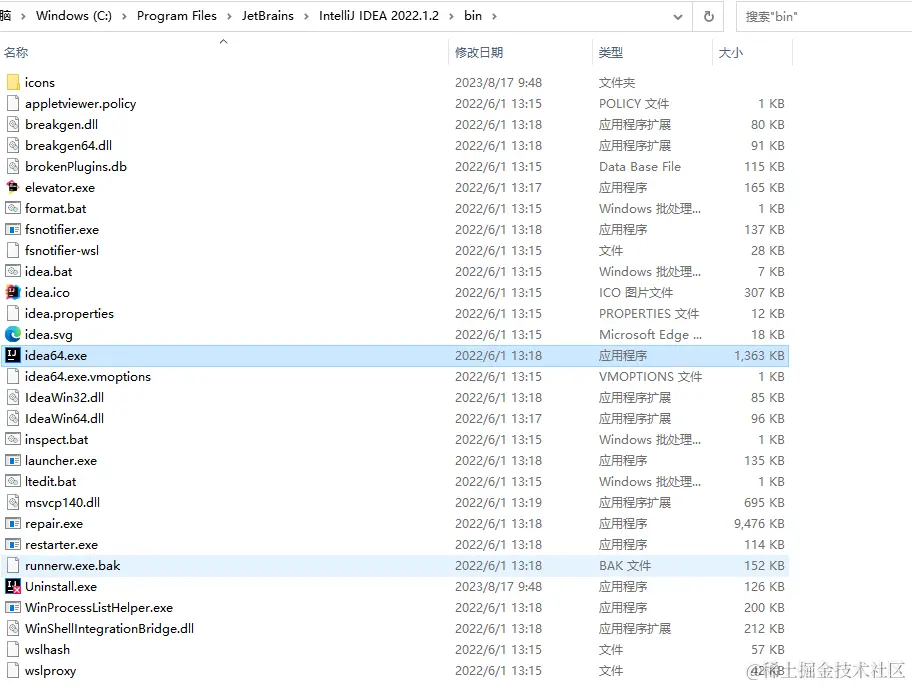Click the PROPERTIES 文件 type cell

(x=649, y=314)
